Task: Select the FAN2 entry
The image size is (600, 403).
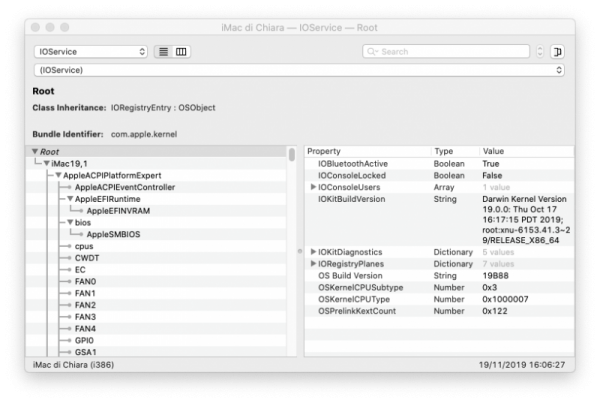Action: tap(85, 305)
